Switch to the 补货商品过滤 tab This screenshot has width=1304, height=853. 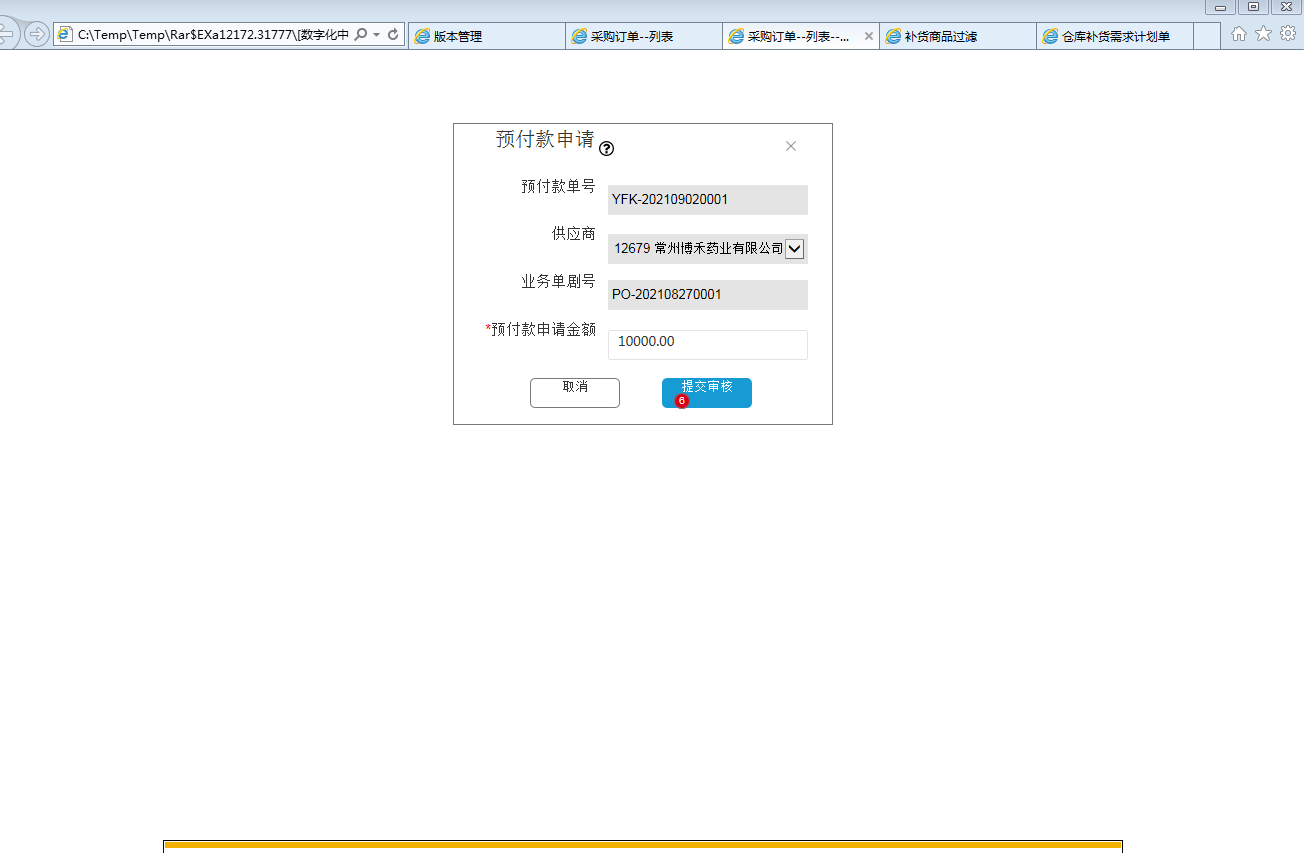958,36
